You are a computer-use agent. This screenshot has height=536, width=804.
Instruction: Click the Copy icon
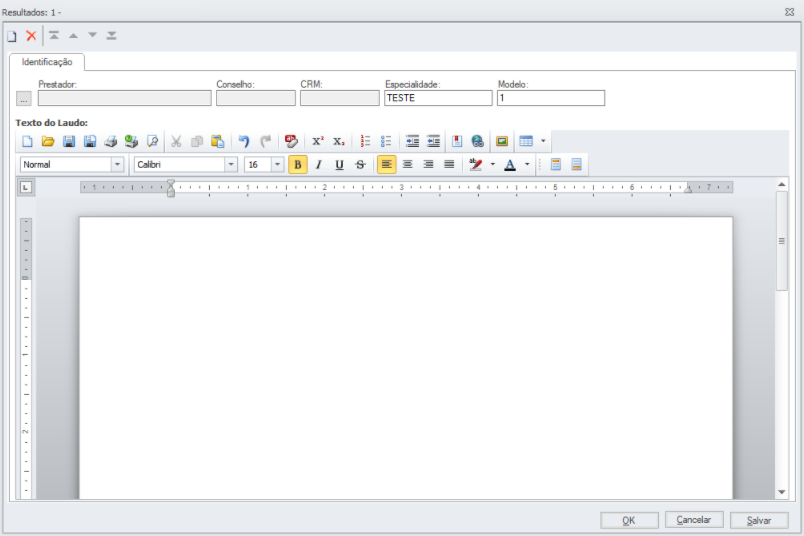click(x=197, y=141)
